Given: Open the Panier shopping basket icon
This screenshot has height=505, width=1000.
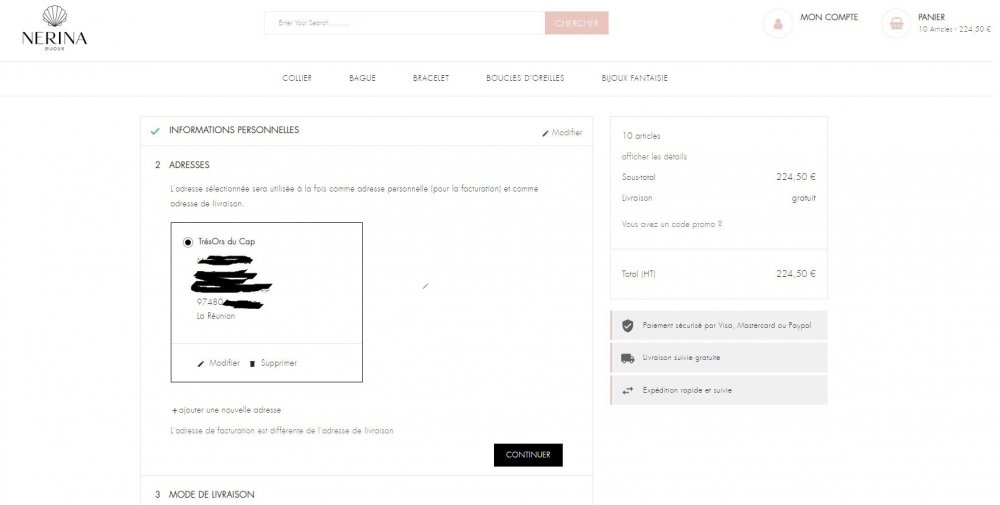Looking at the screenshot, I should (896, 23).
